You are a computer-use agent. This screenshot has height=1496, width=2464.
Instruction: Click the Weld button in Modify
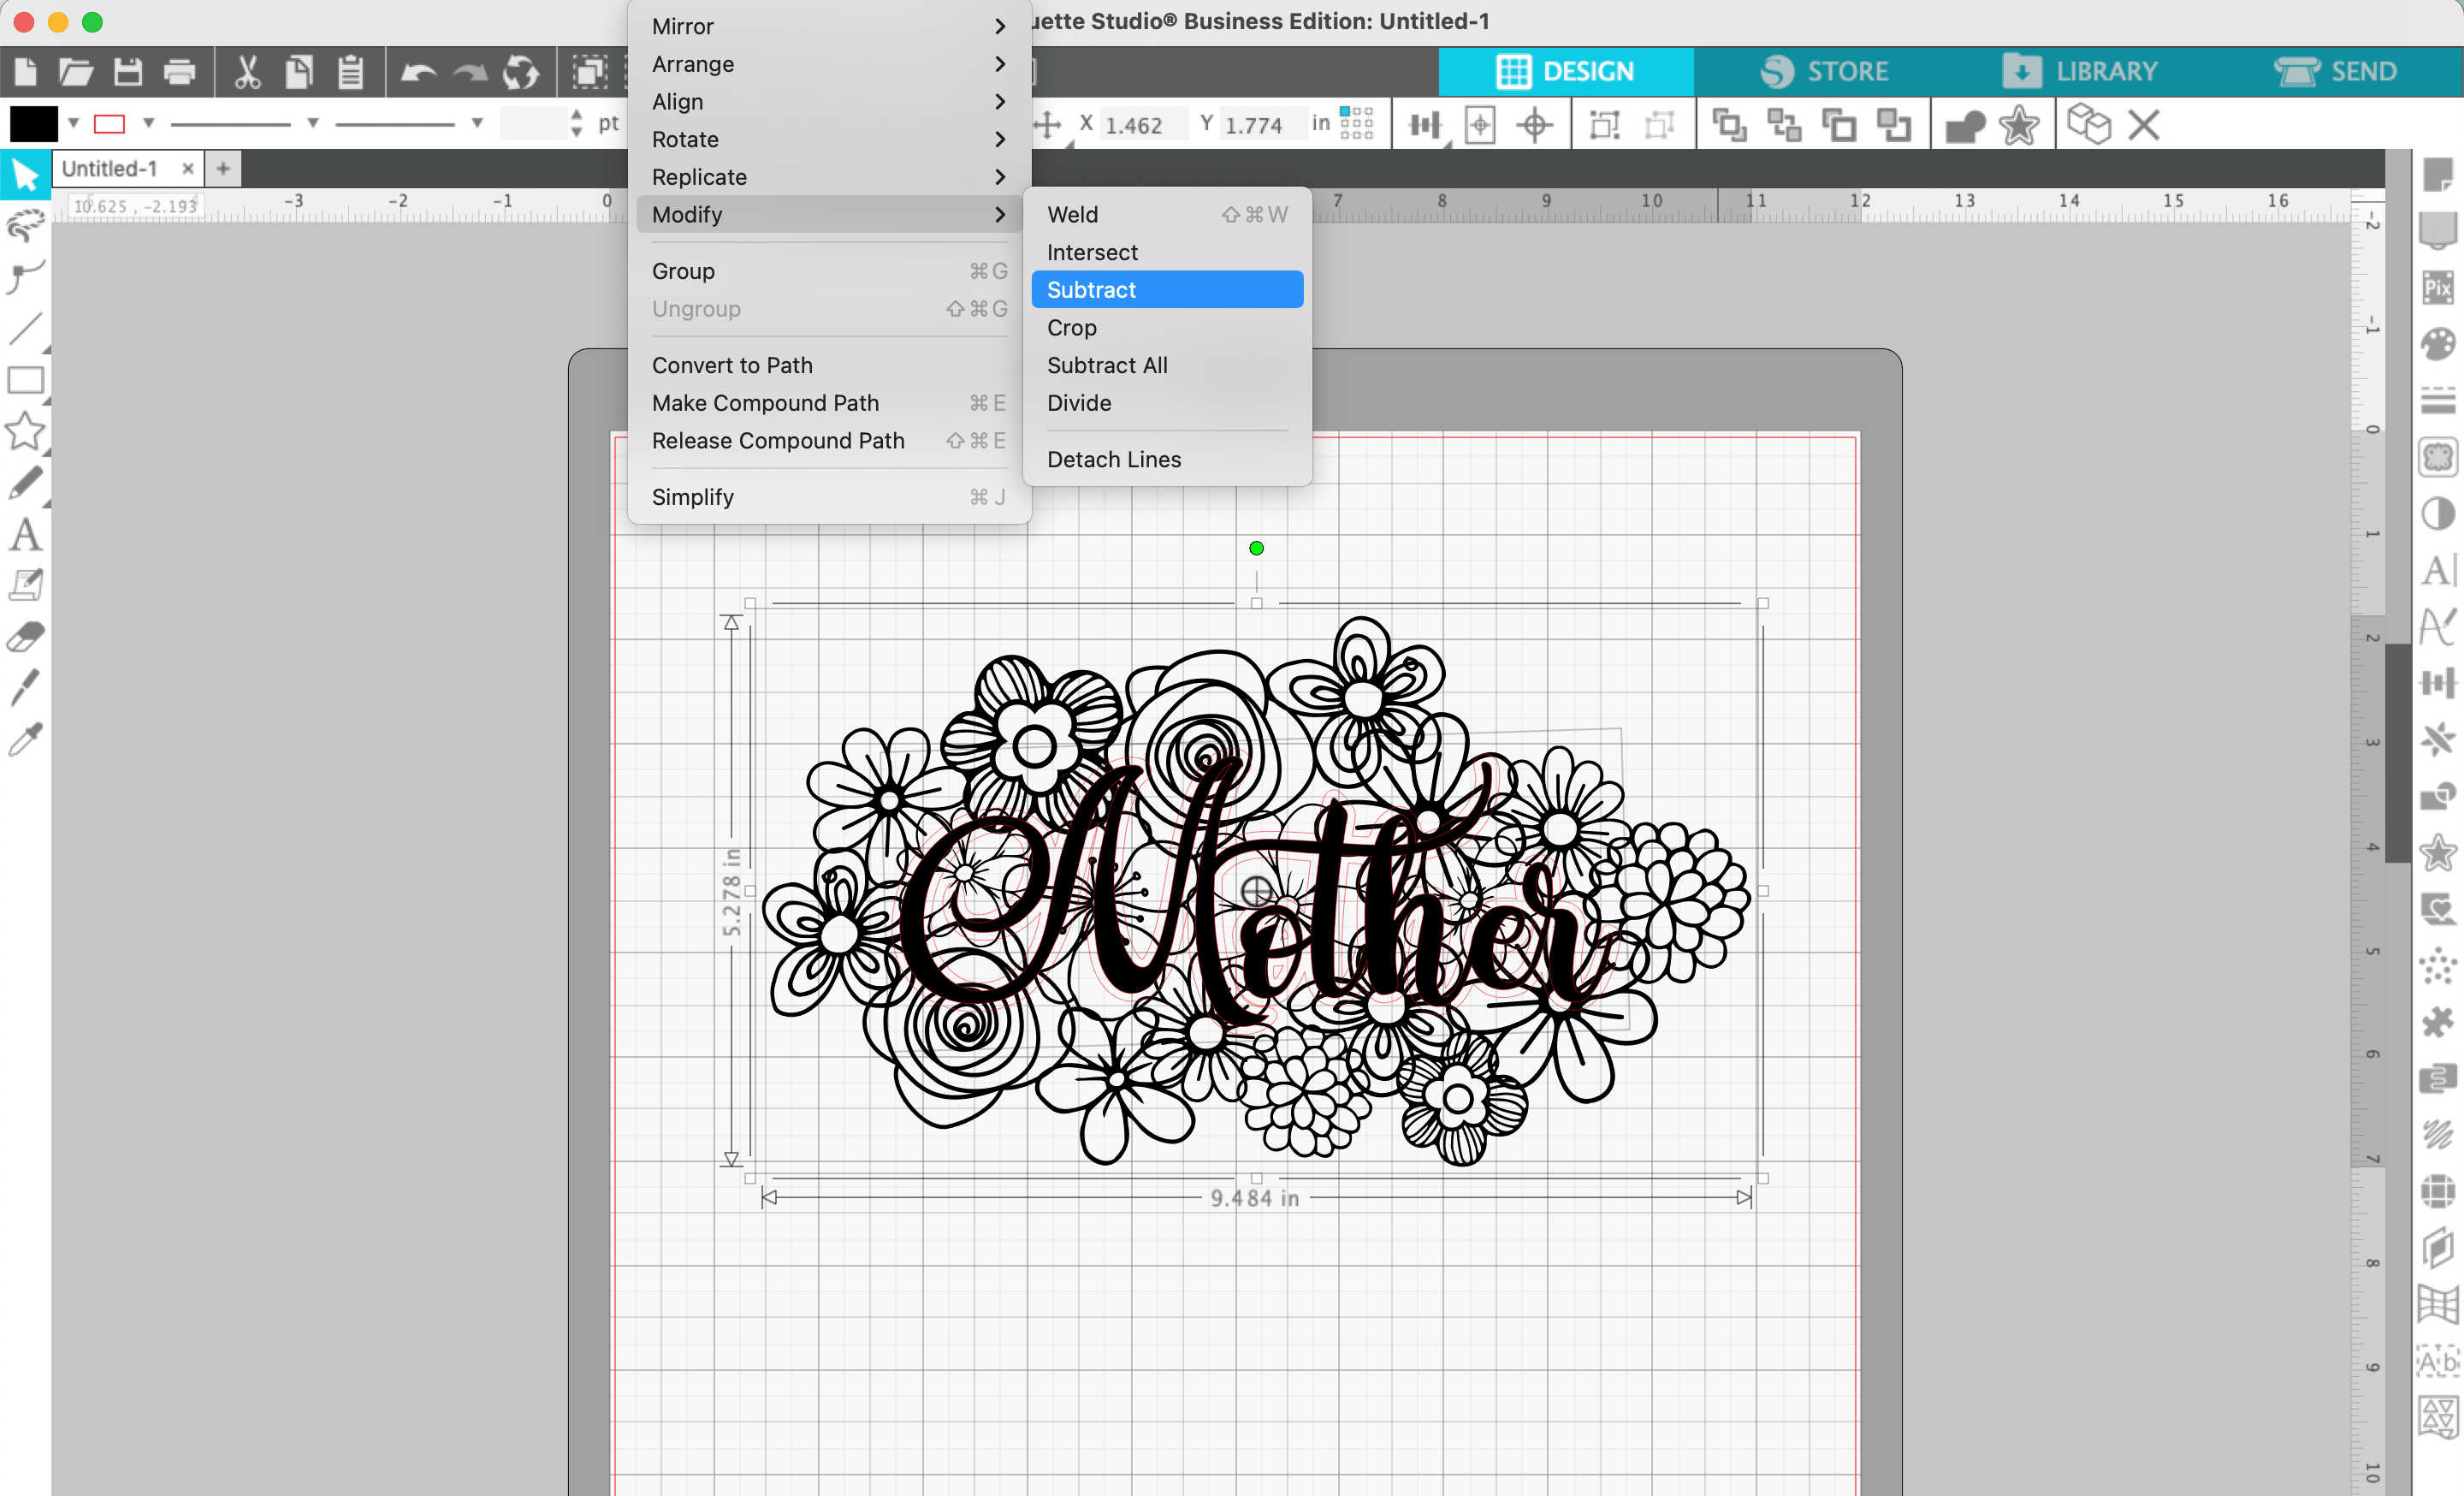[x=1074, y=215]
